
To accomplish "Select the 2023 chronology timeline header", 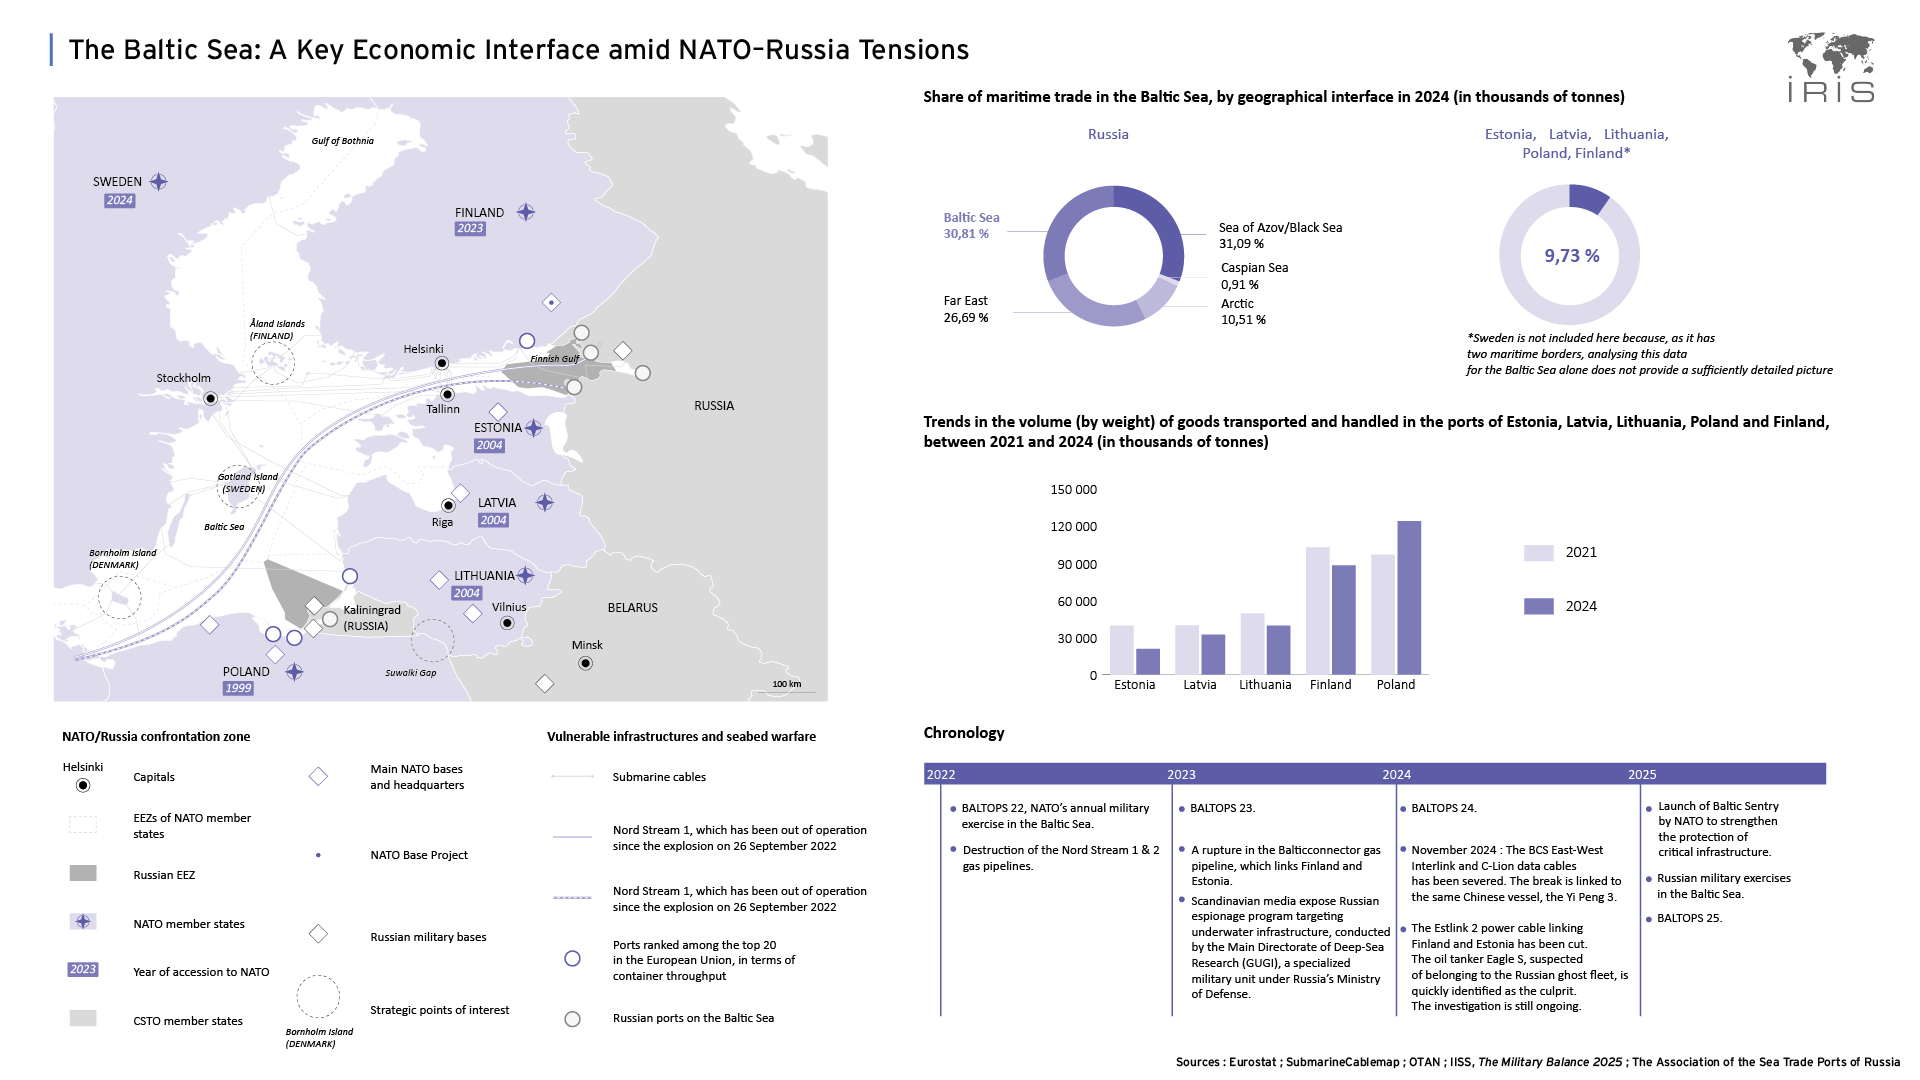I will 1181,774.
